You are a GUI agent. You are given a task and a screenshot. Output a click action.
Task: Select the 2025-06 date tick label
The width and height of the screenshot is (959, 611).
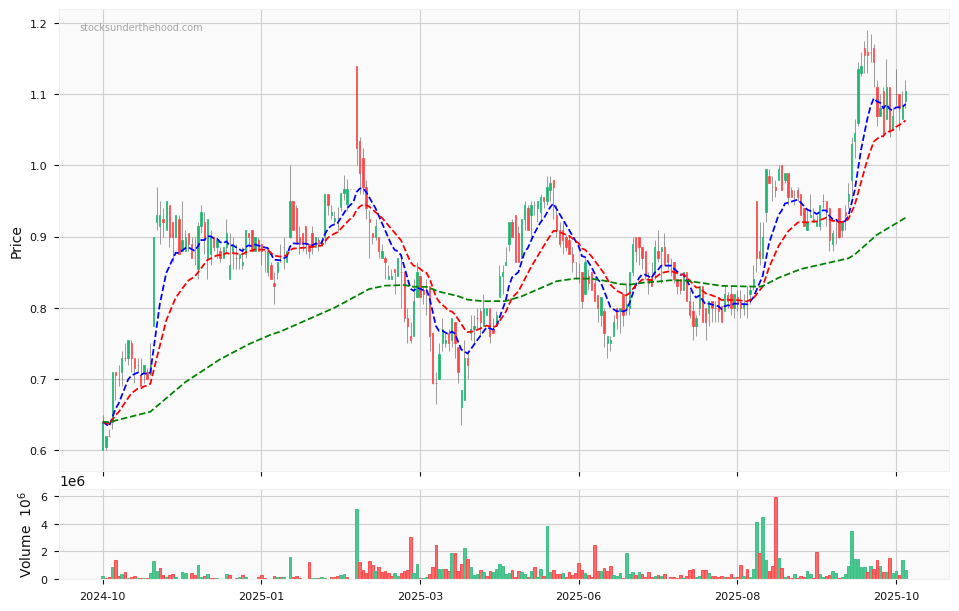tap(579, 596)
